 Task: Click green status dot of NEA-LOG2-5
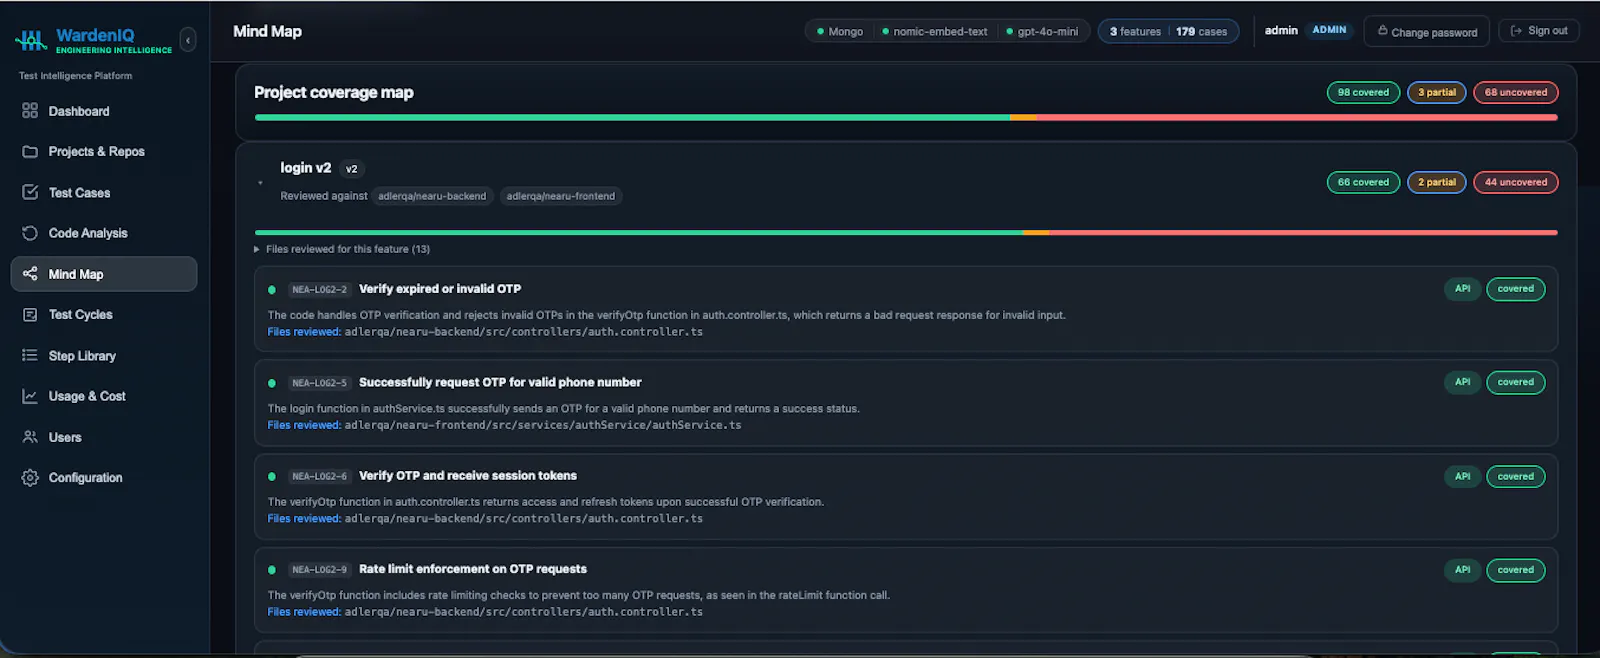272,383
